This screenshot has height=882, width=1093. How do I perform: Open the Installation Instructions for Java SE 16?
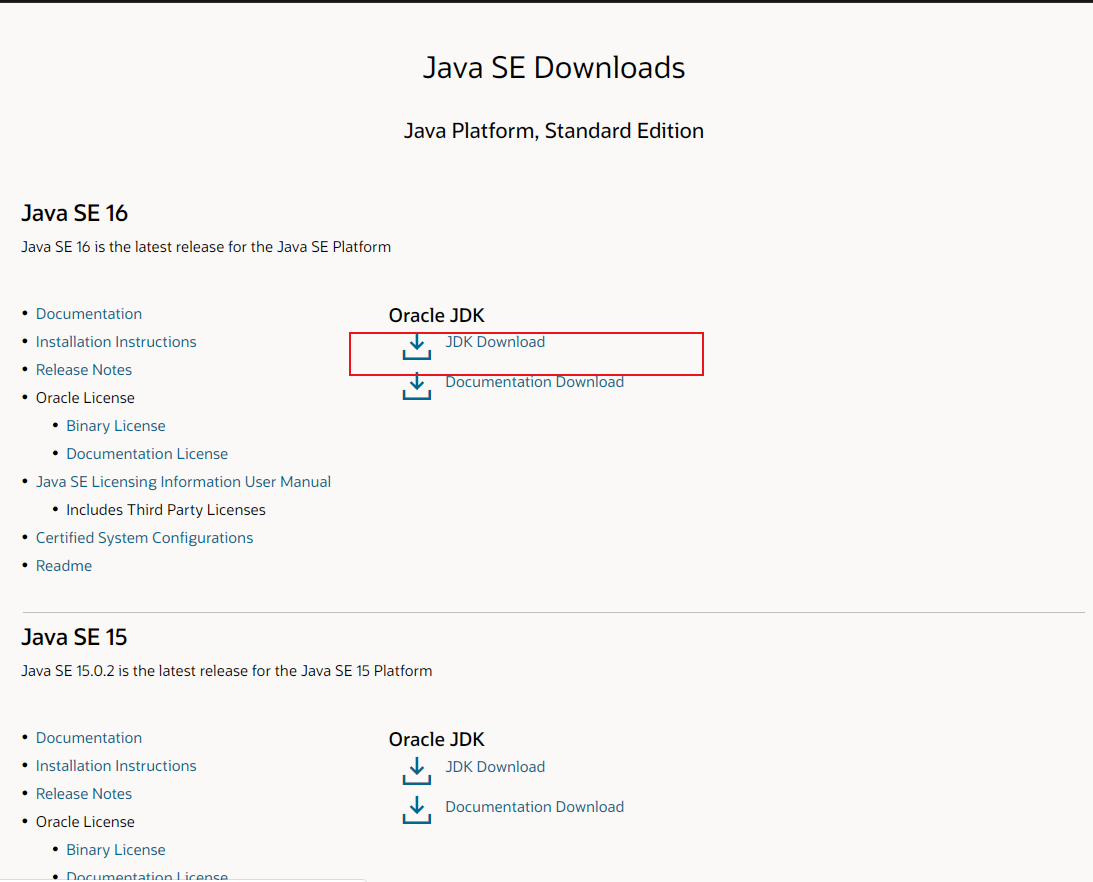(116, 341)
